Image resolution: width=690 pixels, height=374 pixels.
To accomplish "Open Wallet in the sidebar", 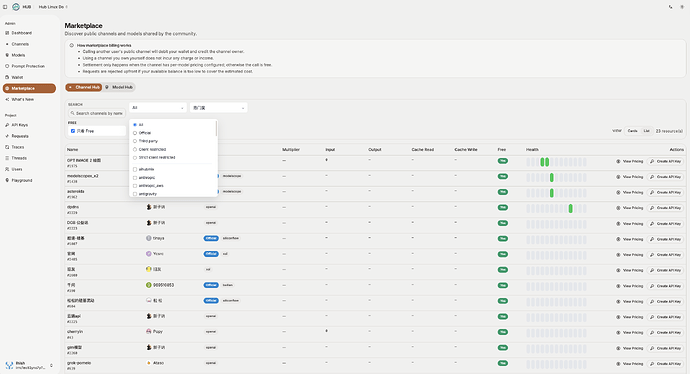I will 17,77.
